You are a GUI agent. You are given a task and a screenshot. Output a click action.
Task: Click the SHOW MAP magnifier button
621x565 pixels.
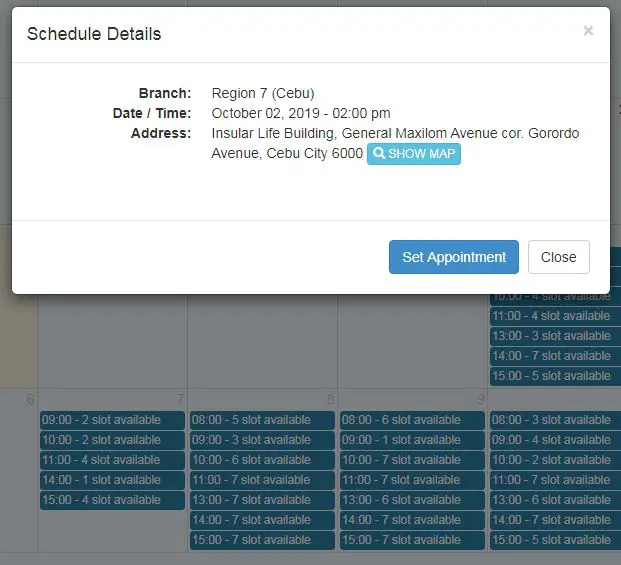413,154
